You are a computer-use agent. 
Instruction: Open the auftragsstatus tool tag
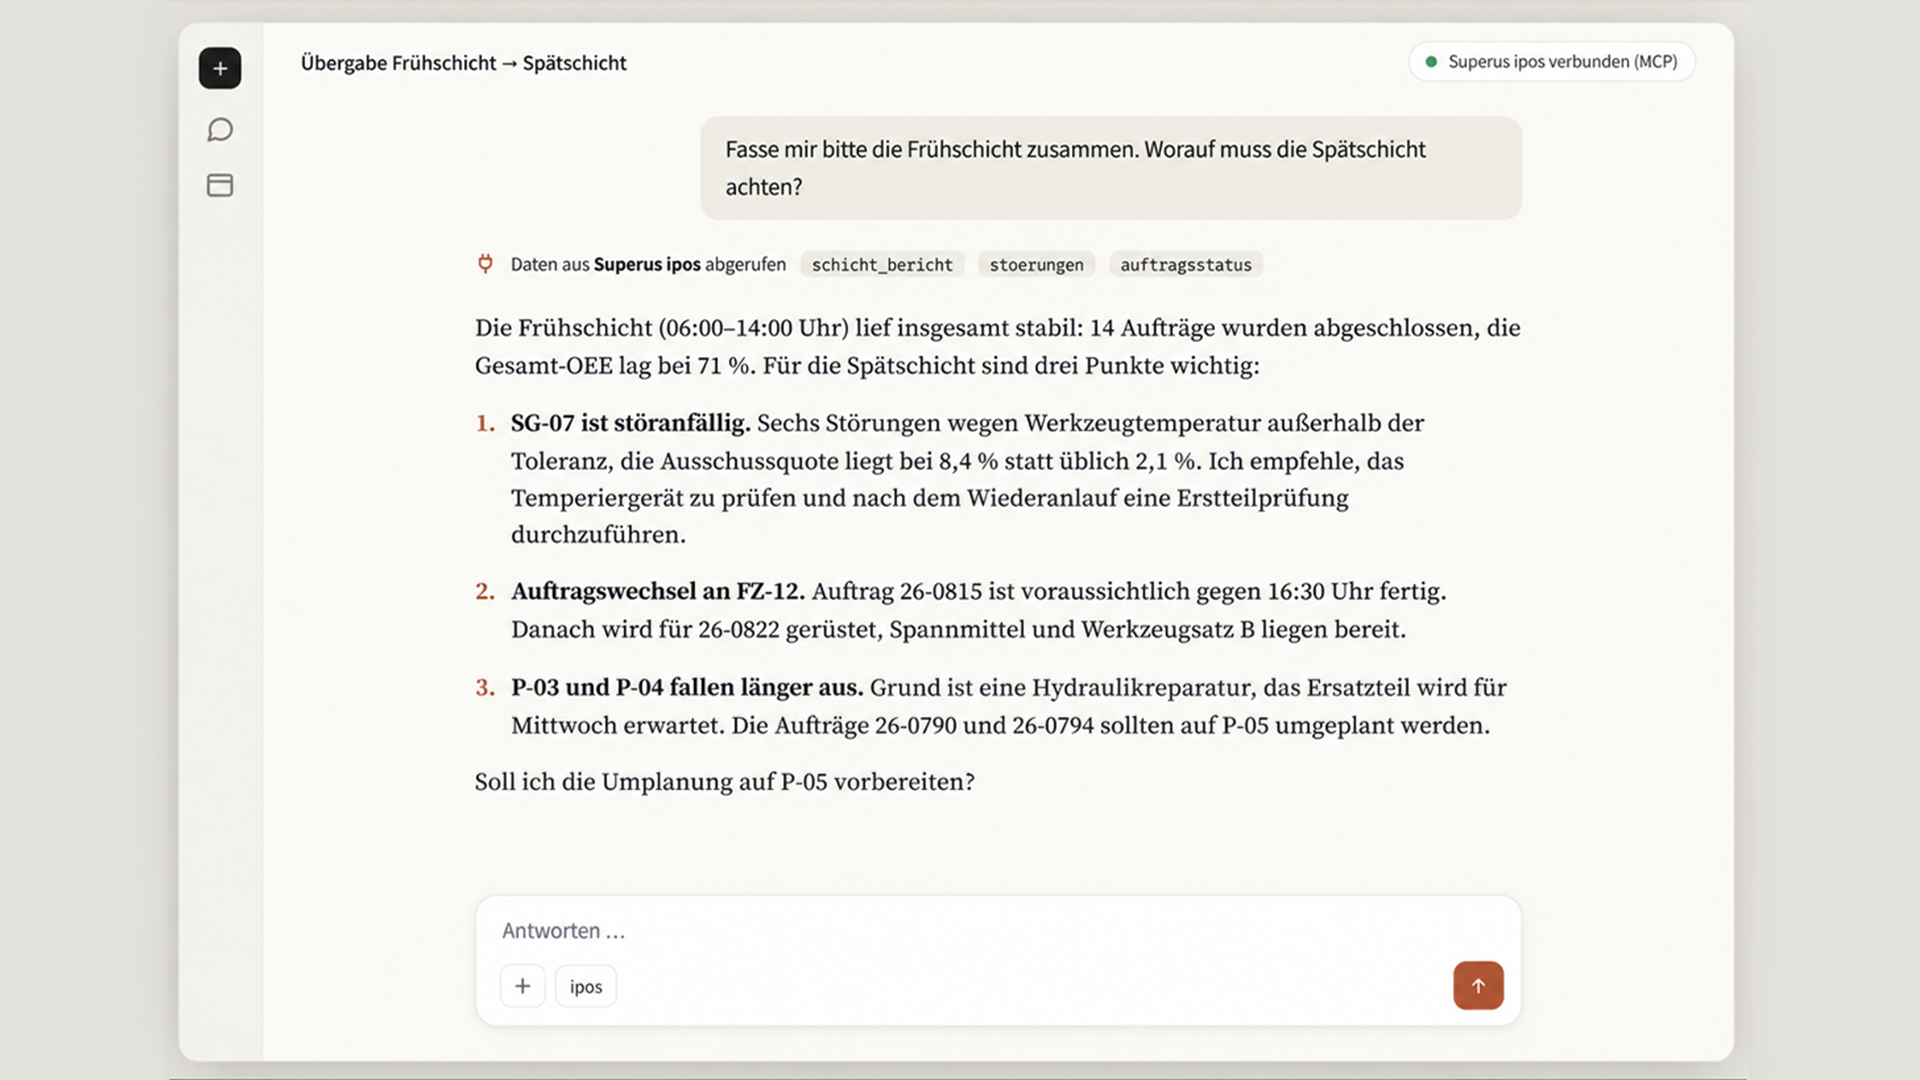click(x=1186, y=264)
